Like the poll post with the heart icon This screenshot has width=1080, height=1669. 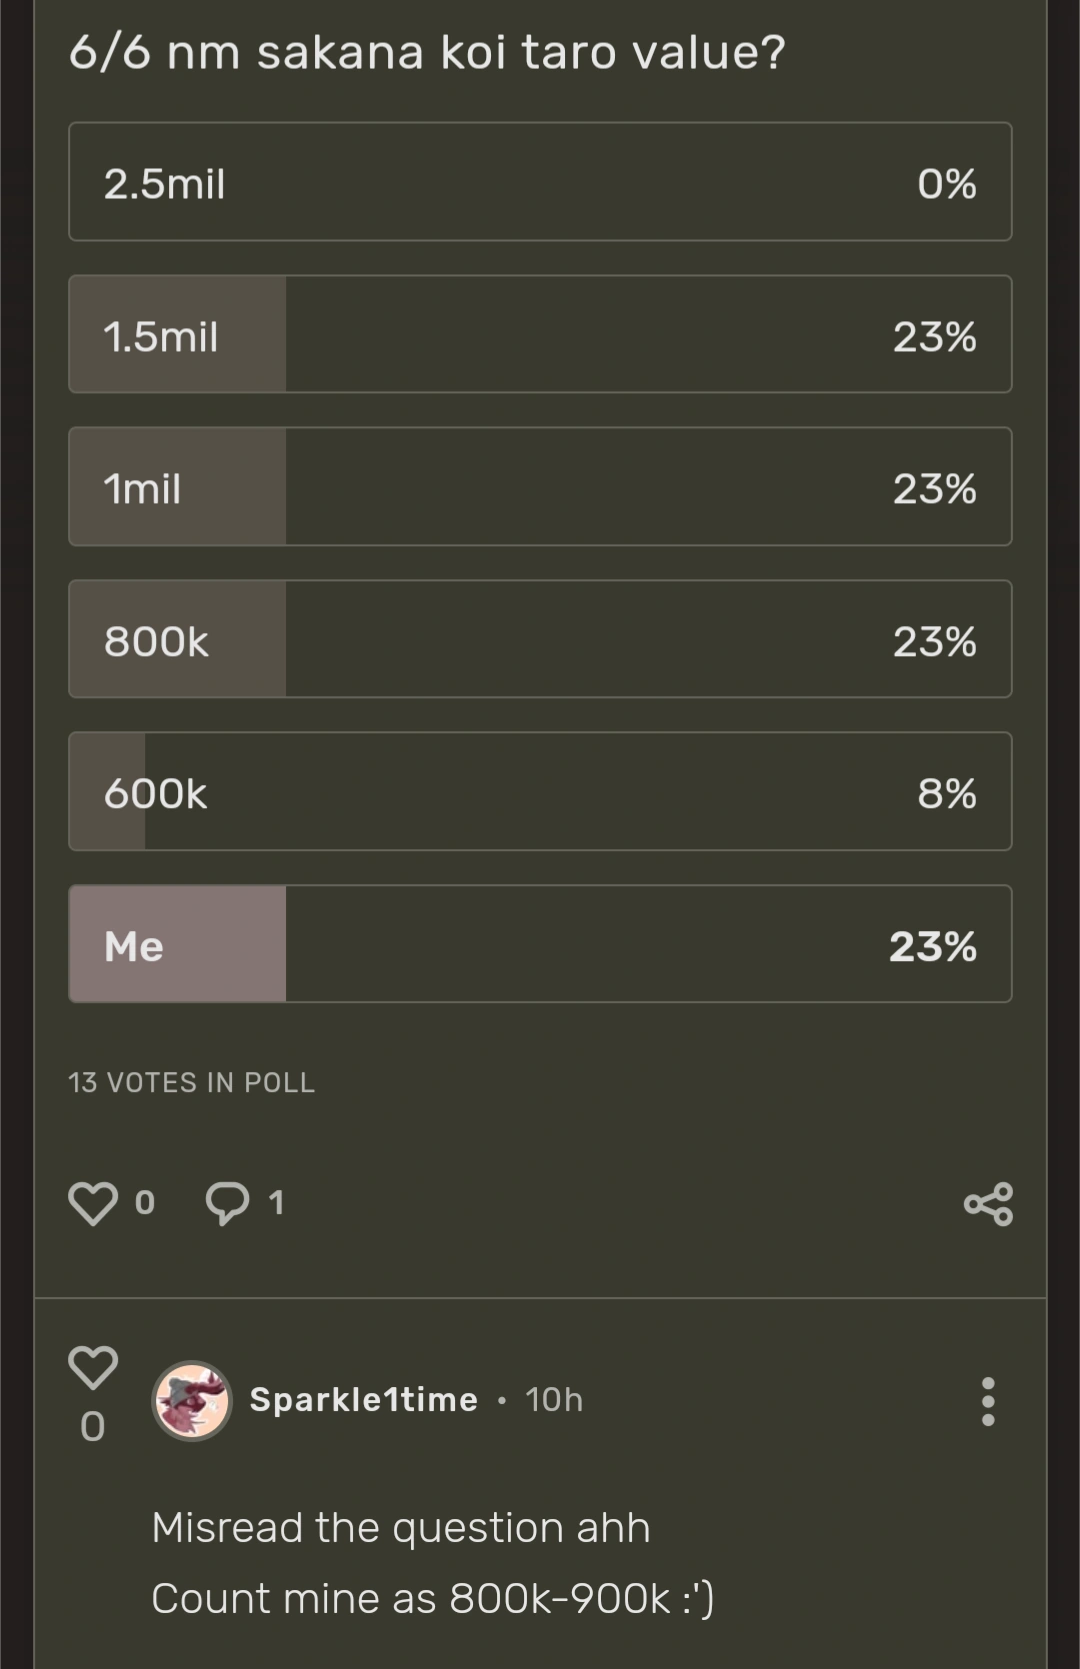pos(92,1203)
